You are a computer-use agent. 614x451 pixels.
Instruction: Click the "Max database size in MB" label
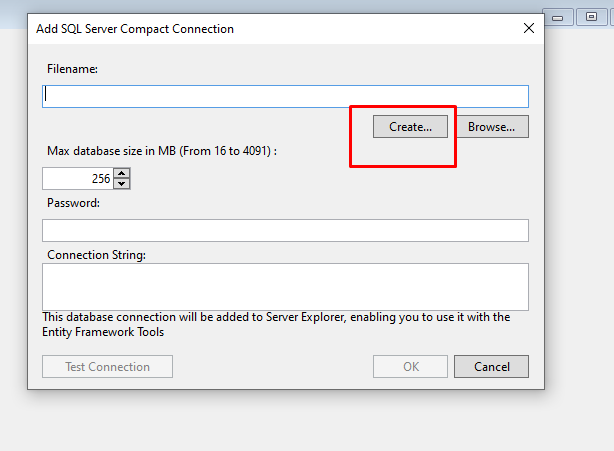point(162,151)
